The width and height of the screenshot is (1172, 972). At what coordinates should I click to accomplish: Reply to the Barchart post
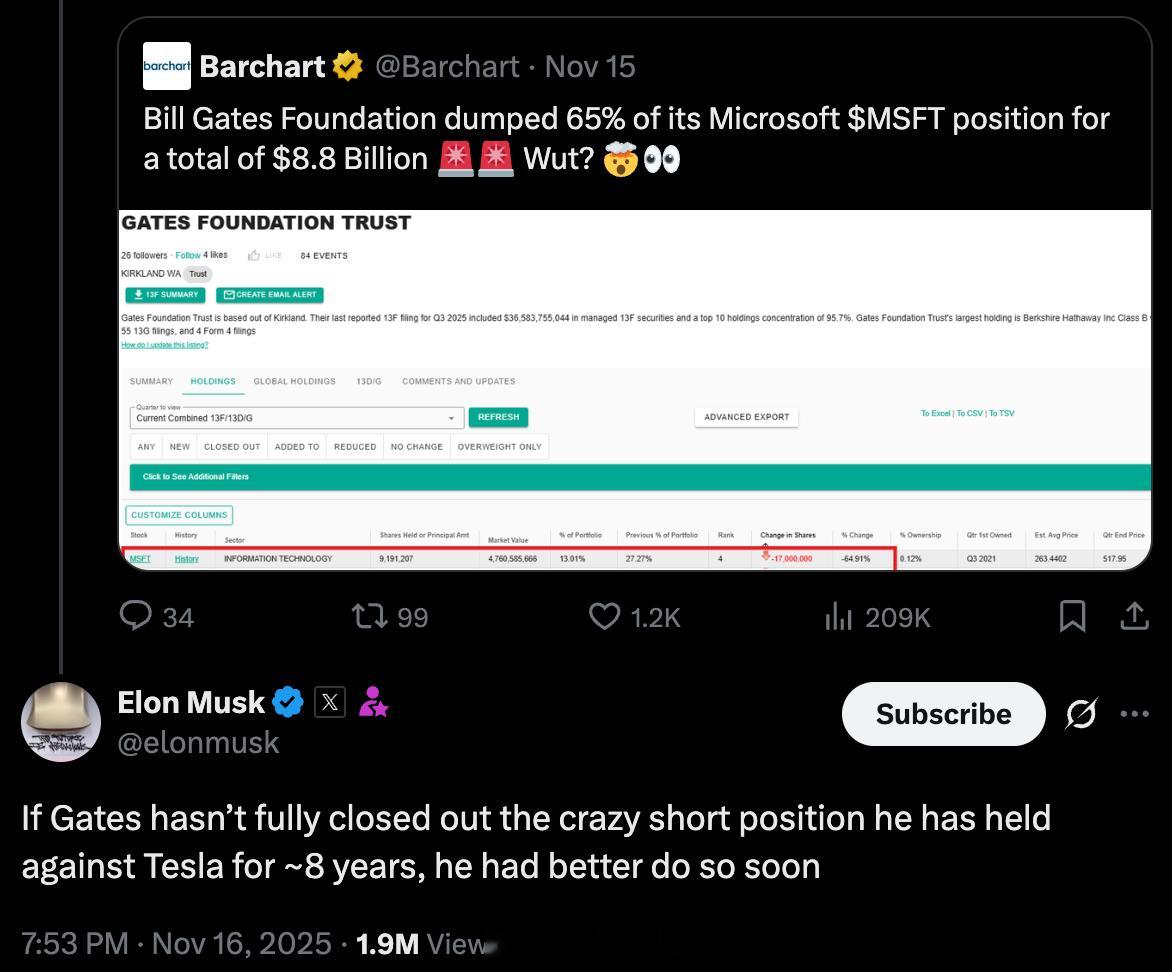point(135,617)
